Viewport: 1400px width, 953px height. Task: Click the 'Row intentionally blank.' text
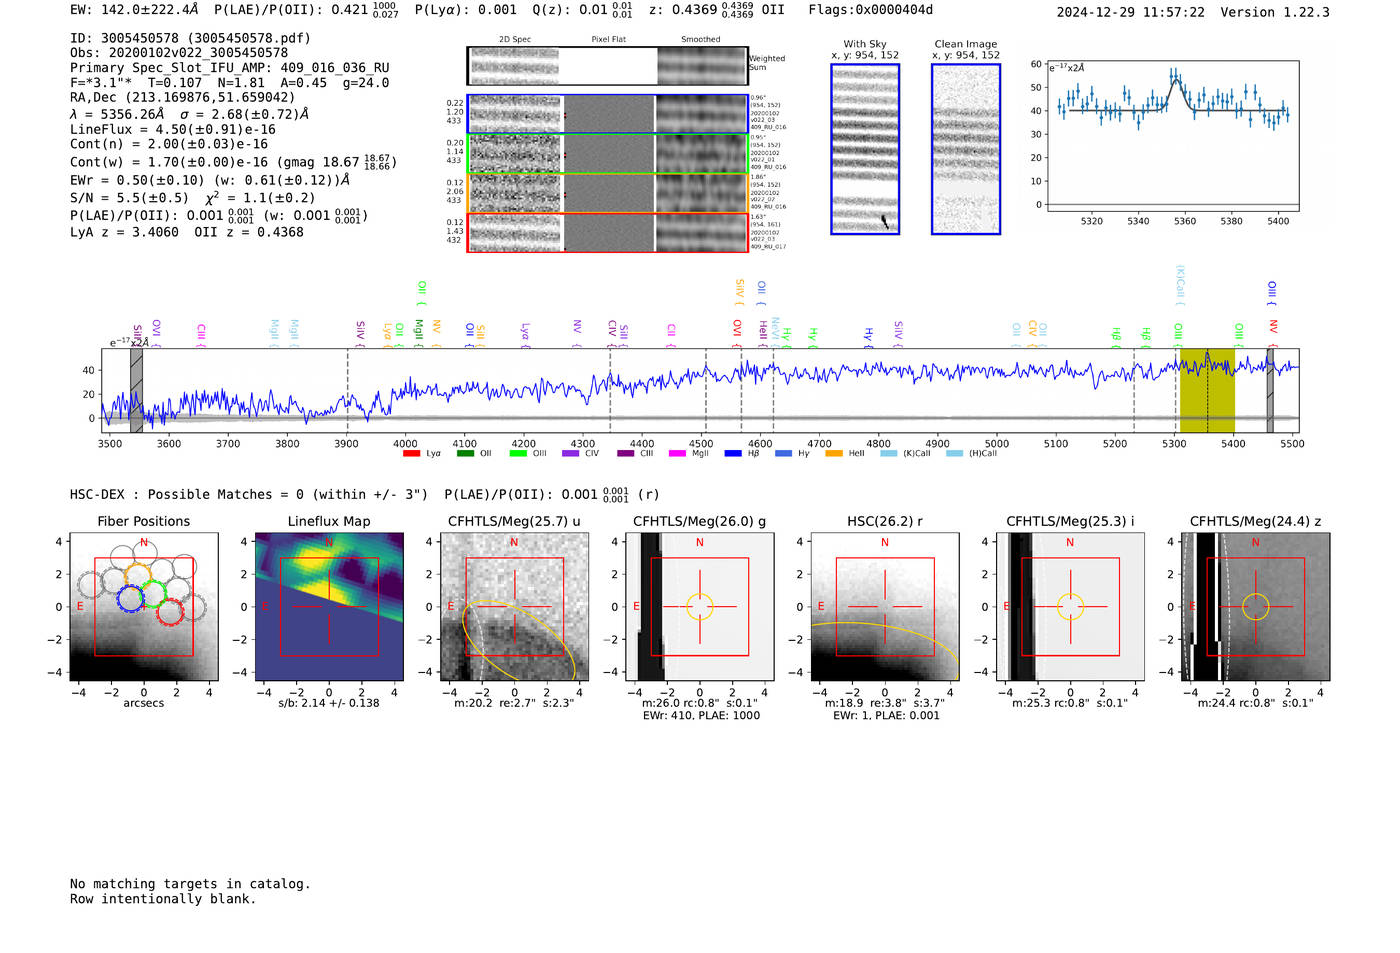coord(163,899)
